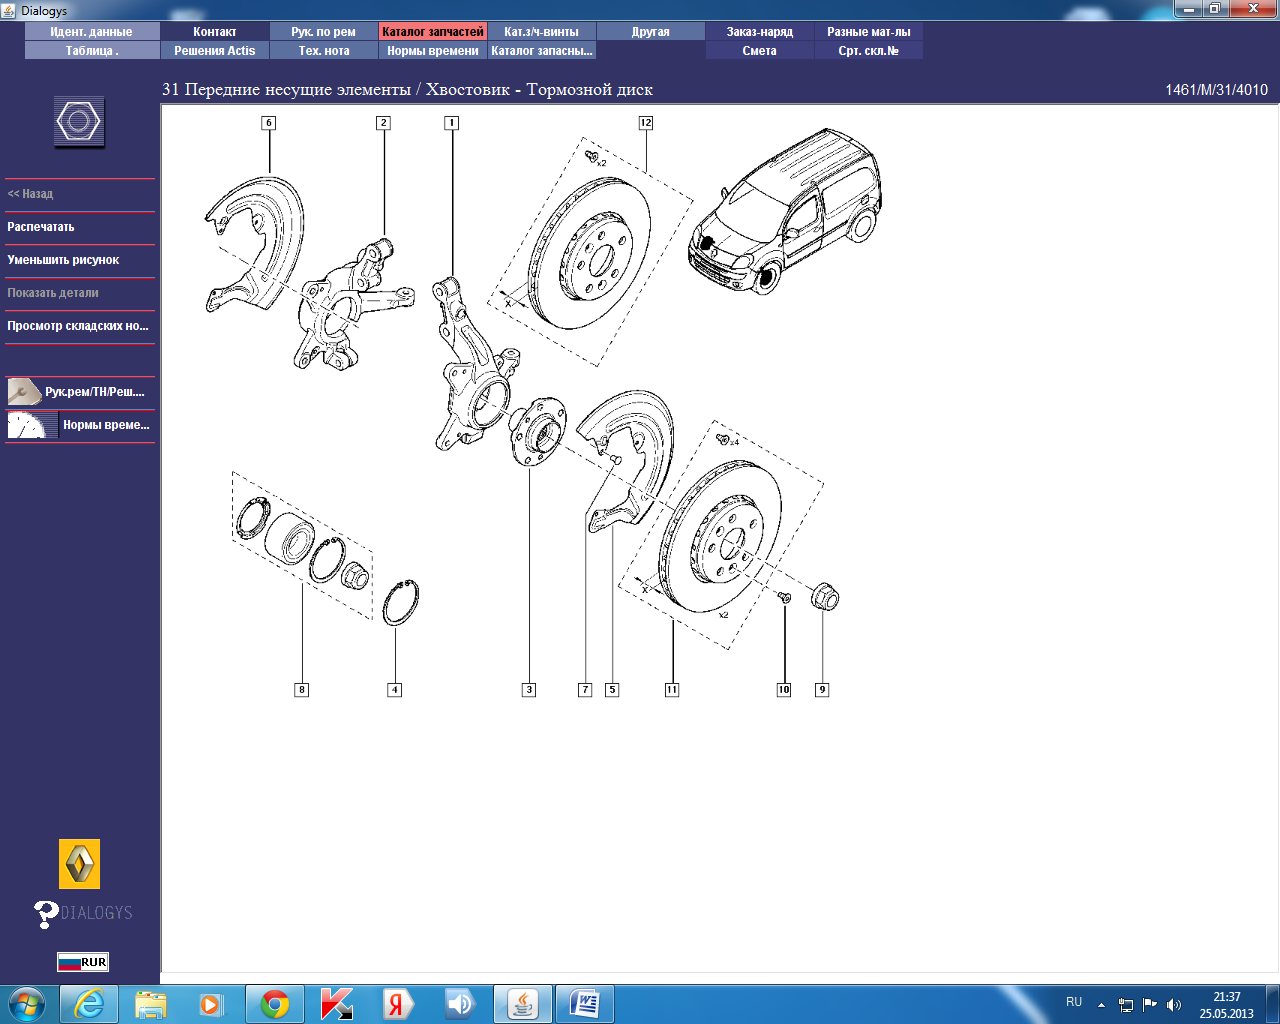Screen dimensions: 1280x1024
Task: Launch Internet Explorer from taskbar
Action: click(x=89, y=1004)
